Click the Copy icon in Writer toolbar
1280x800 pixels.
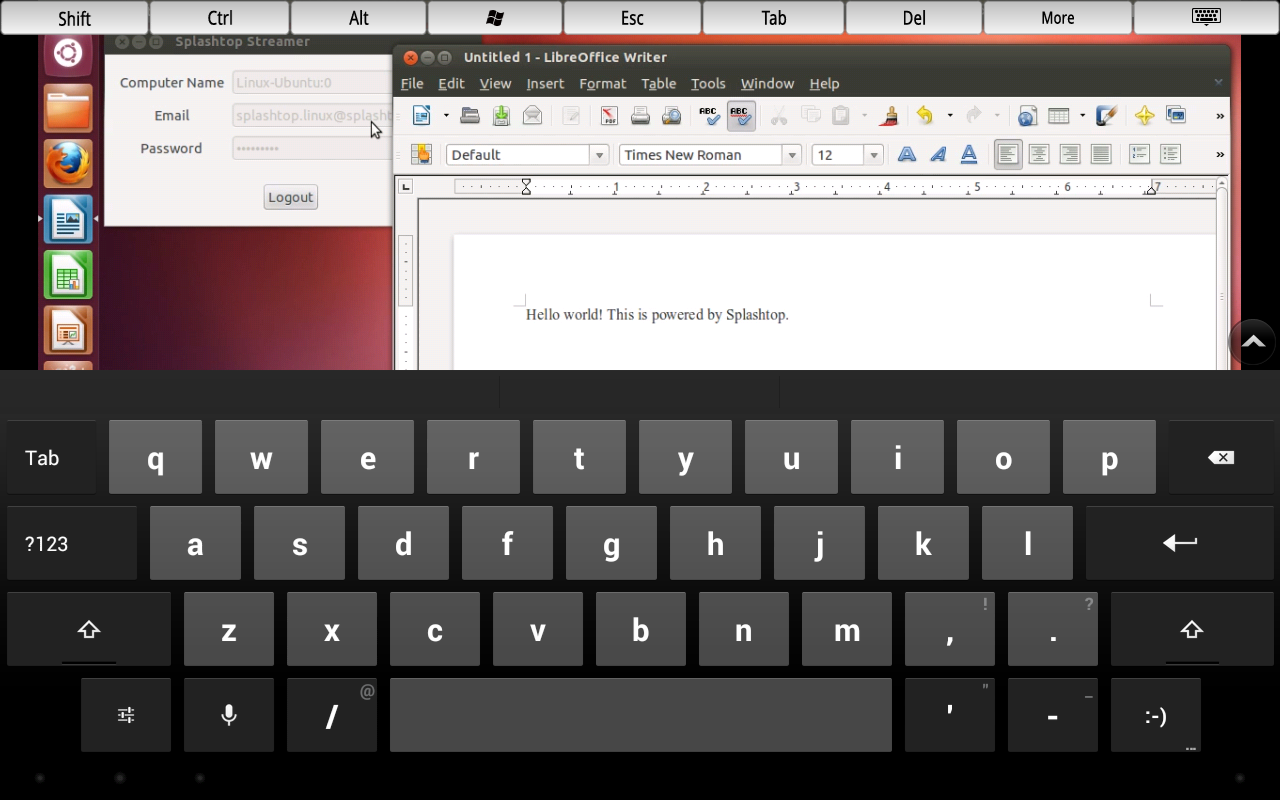[811, 116]
